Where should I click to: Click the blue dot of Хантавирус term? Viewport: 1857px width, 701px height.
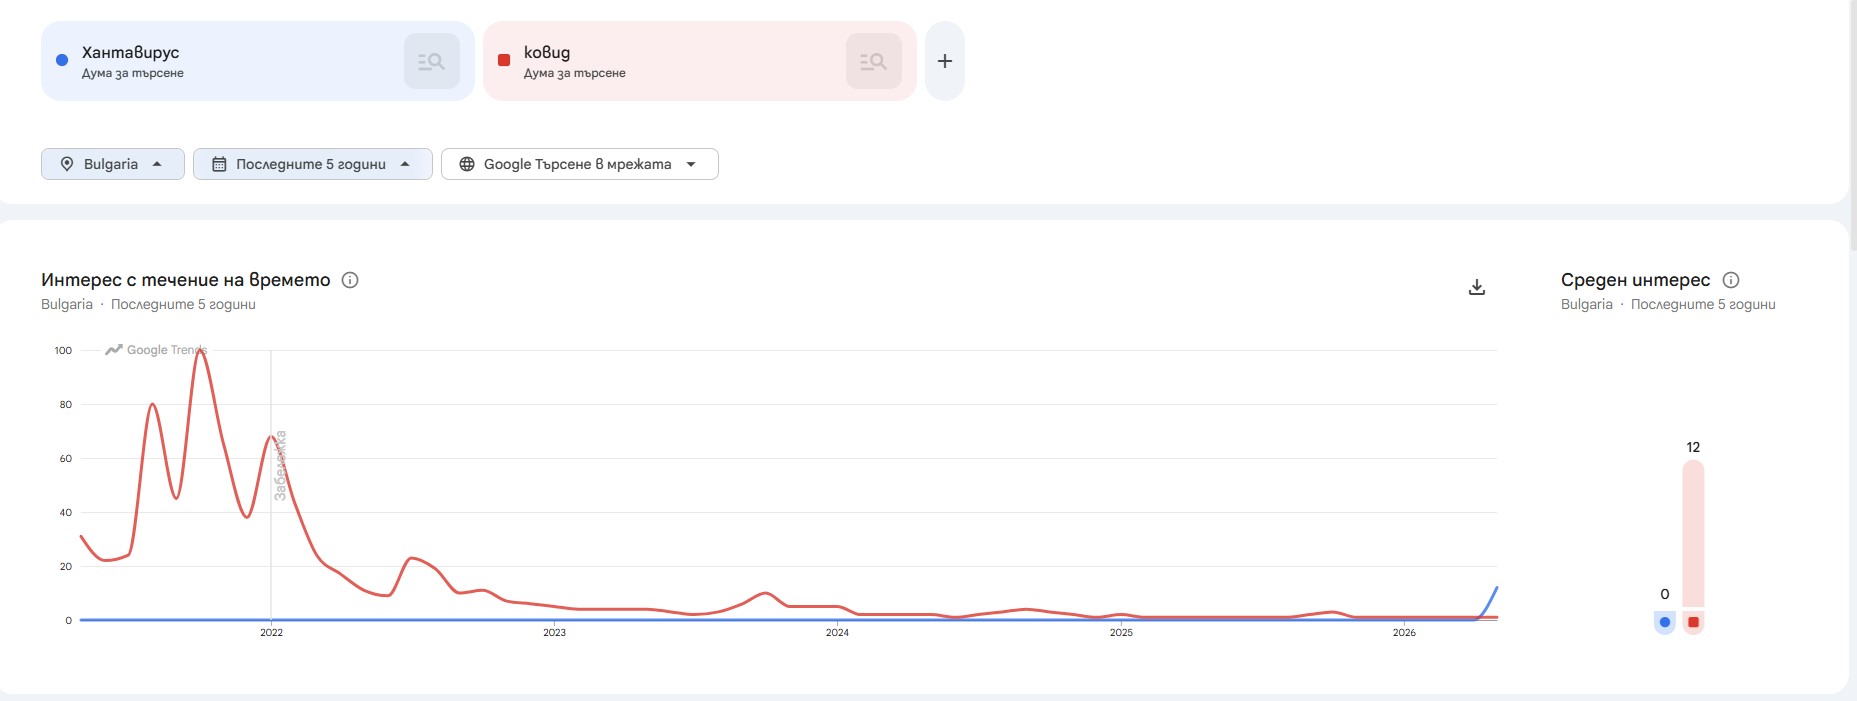(62, 60)
